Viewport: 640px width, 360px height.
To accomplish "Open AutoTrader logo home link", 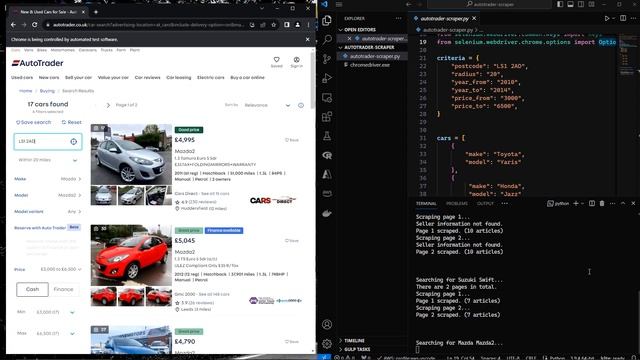I will pos(38,63).
